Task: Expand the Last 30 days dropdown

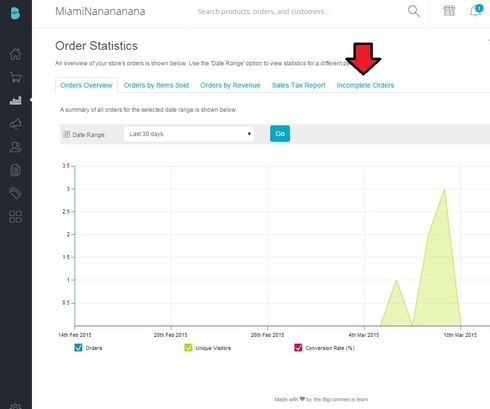Action: click(x=189, y=134)
